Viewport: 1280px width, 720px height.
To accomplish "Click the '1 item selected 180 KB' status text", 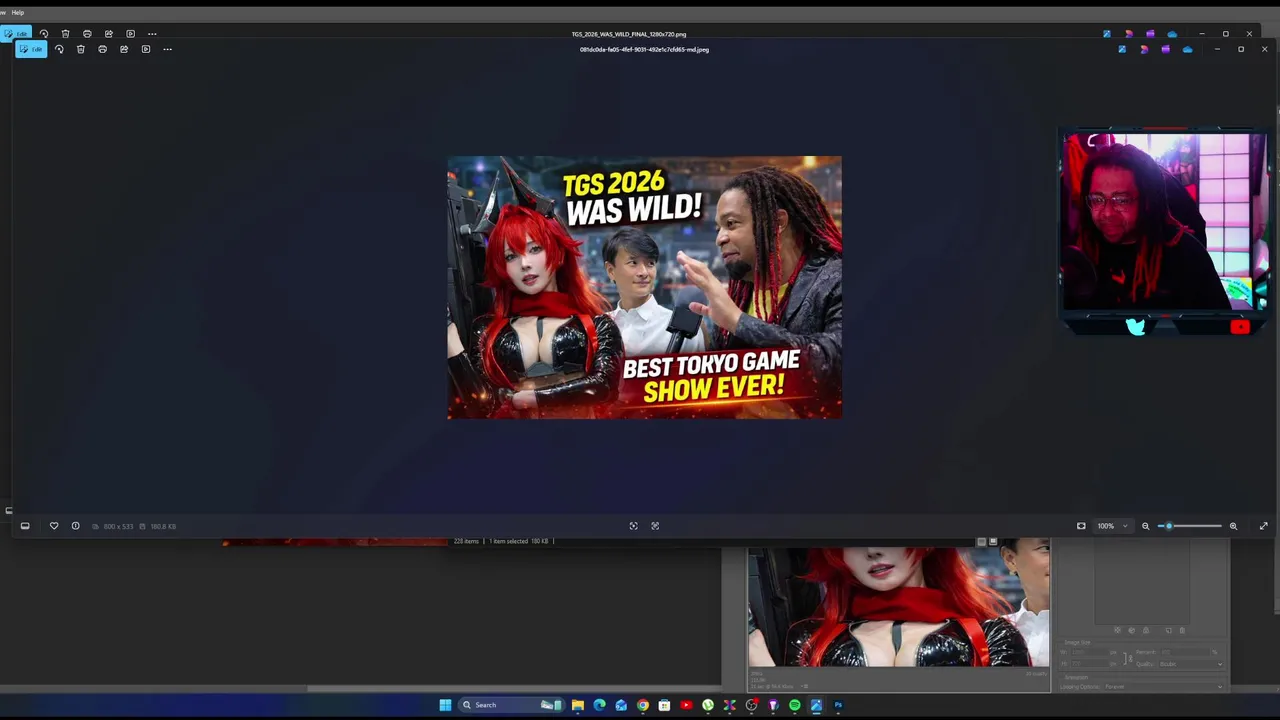I will point(518,541).
